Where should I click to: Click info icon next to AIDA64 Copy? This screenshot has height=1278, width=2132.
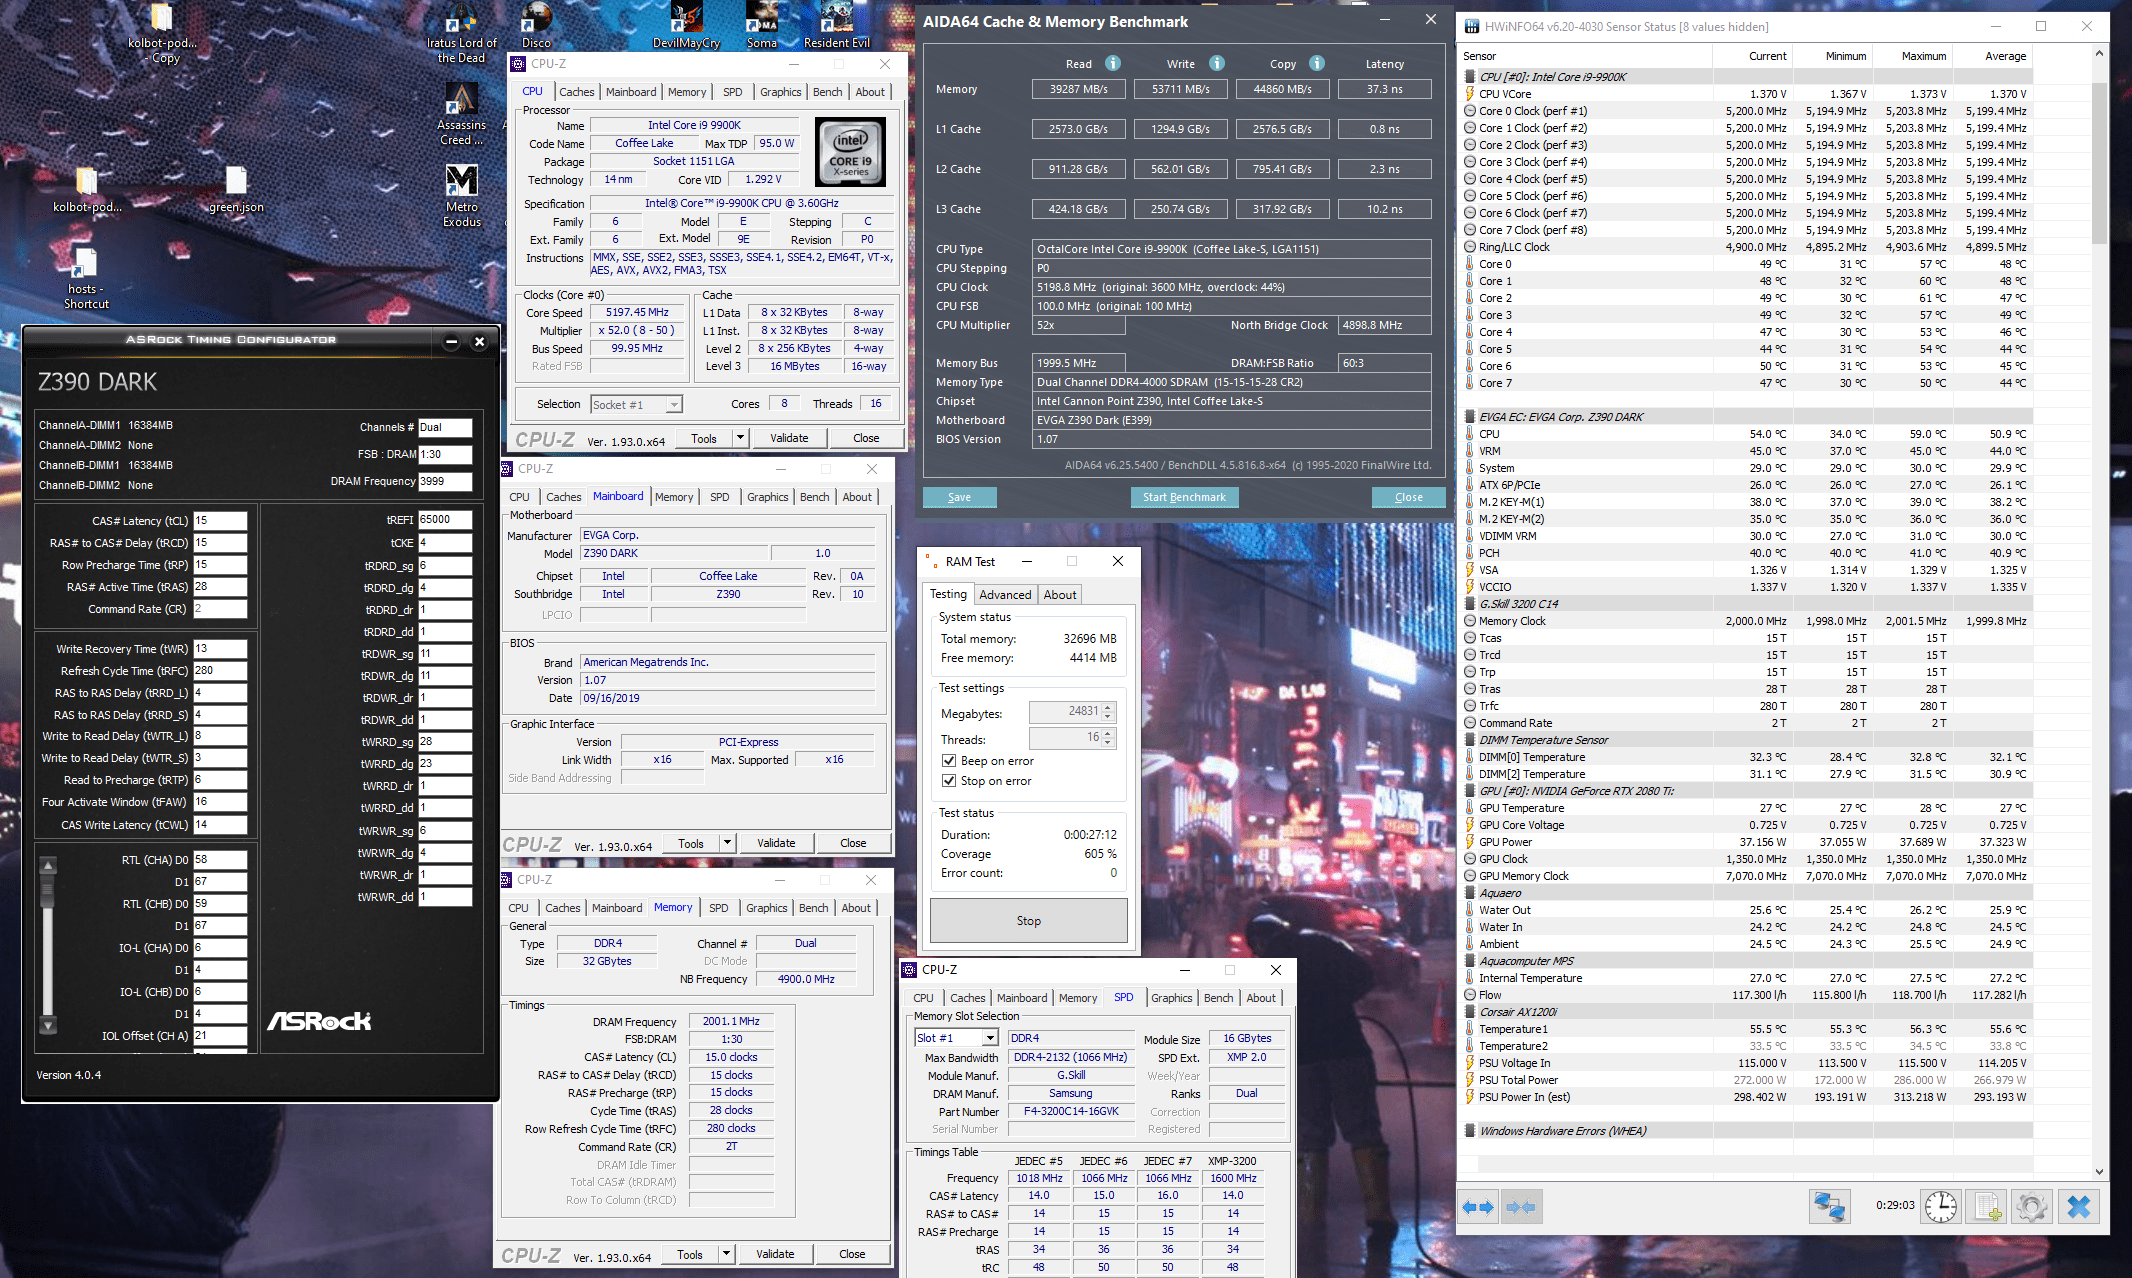[x=1317, y=63]
